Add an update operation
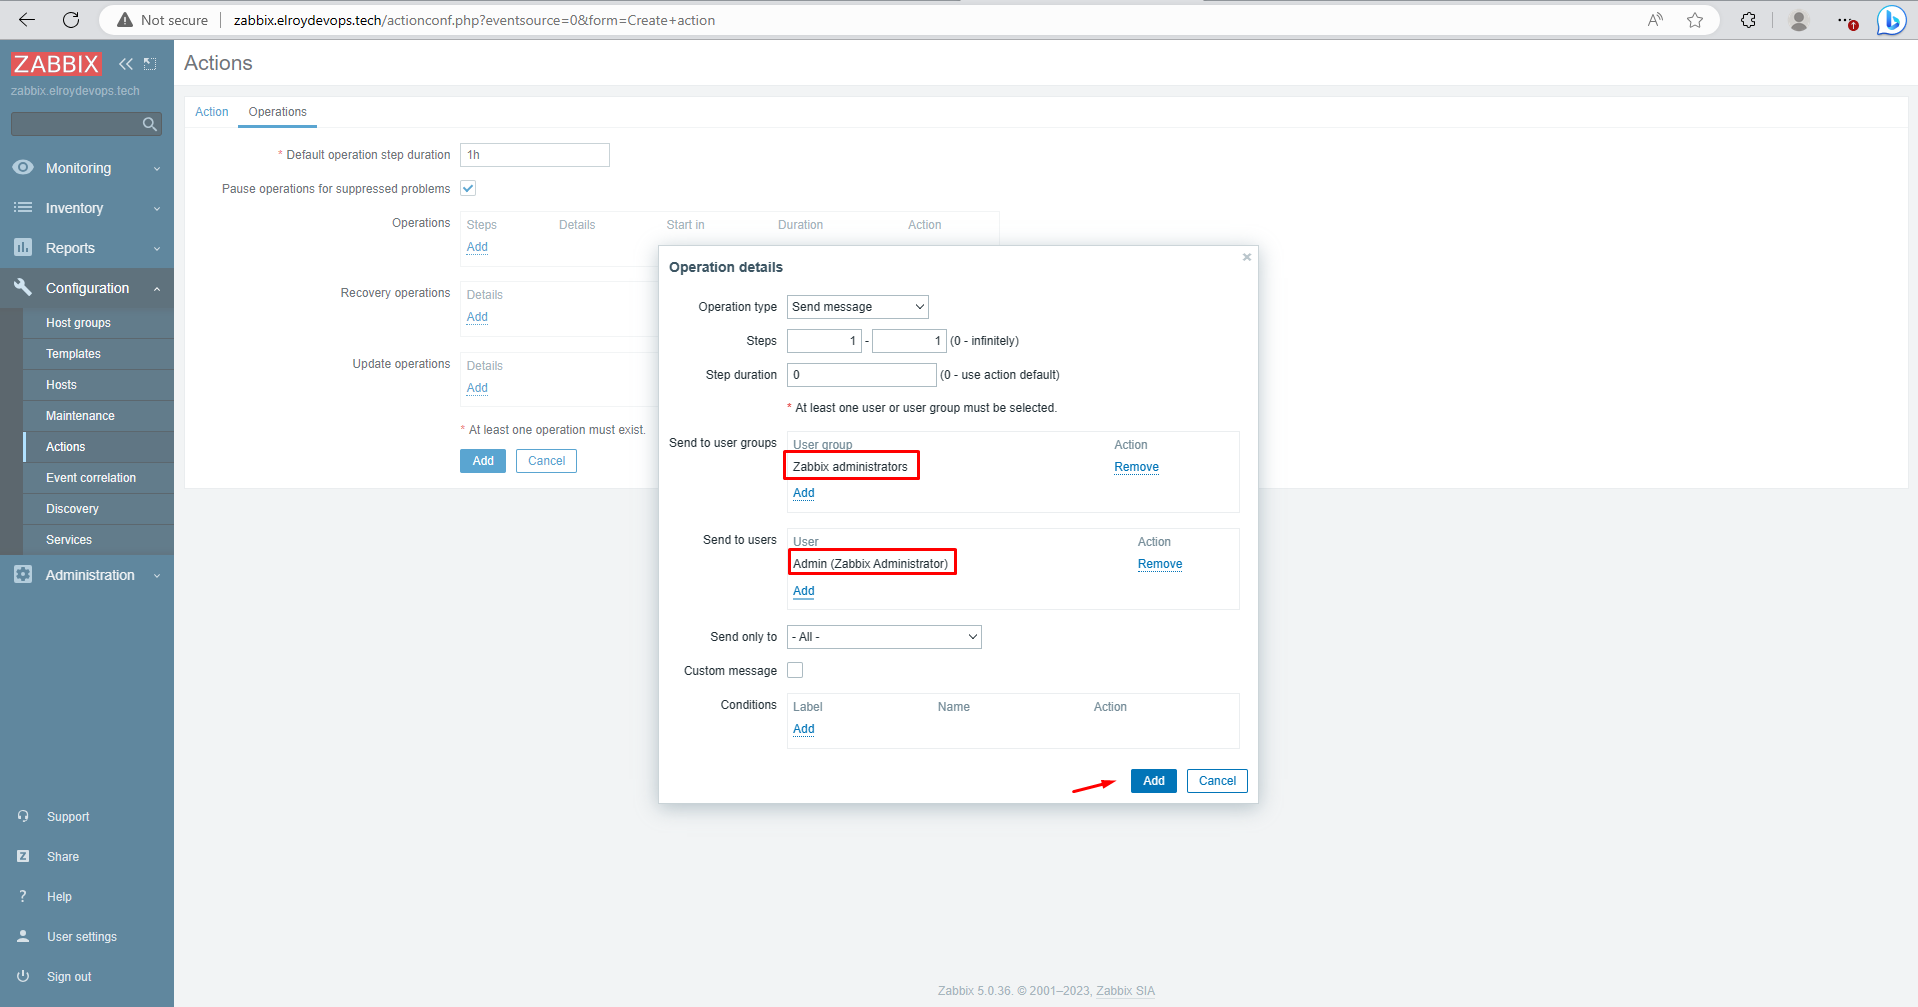Viewport: 1918px width, 1007px height. pyautogui.click(x=477, y=388)
